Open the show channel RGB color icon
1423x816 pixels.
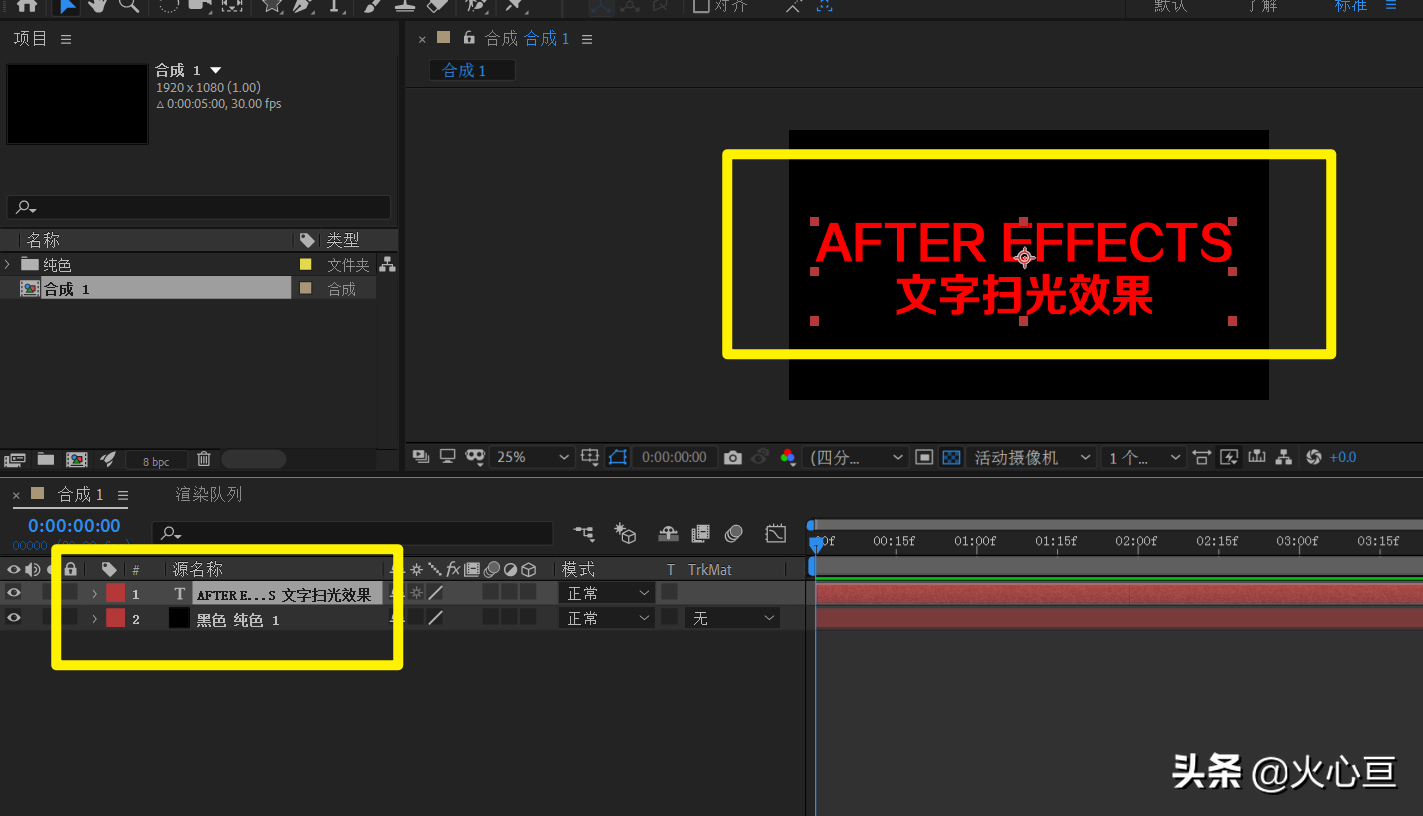[788, 457]
